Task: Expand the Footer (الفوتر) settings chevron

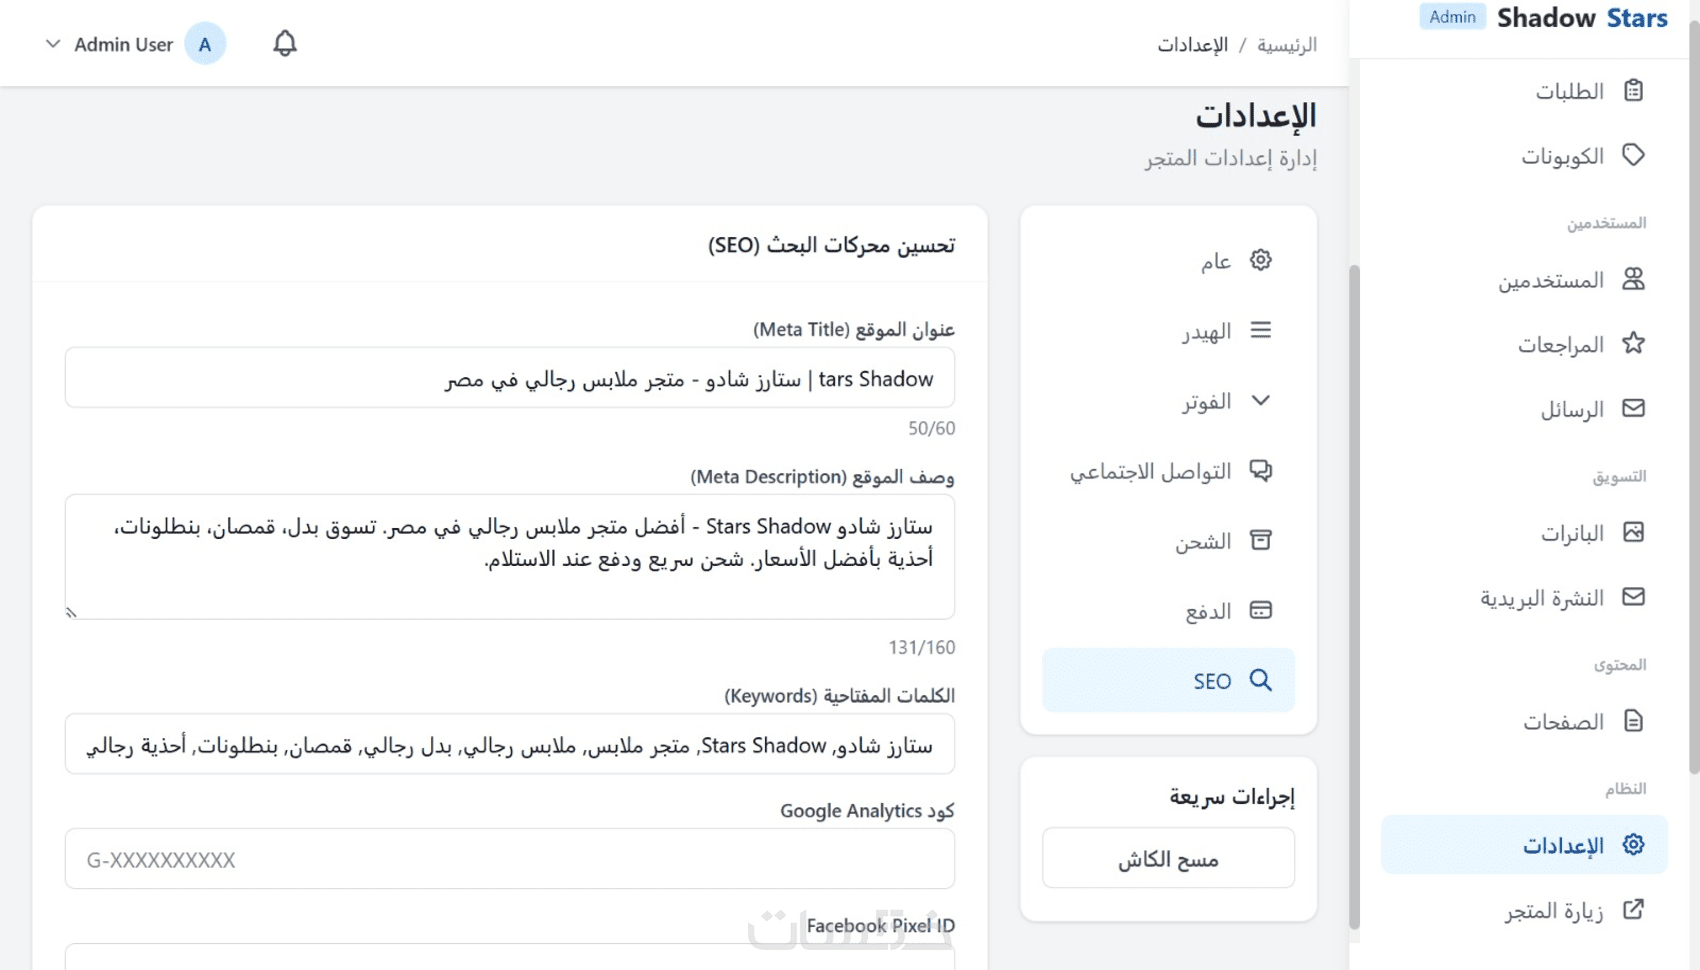Action: [1261, 401]
